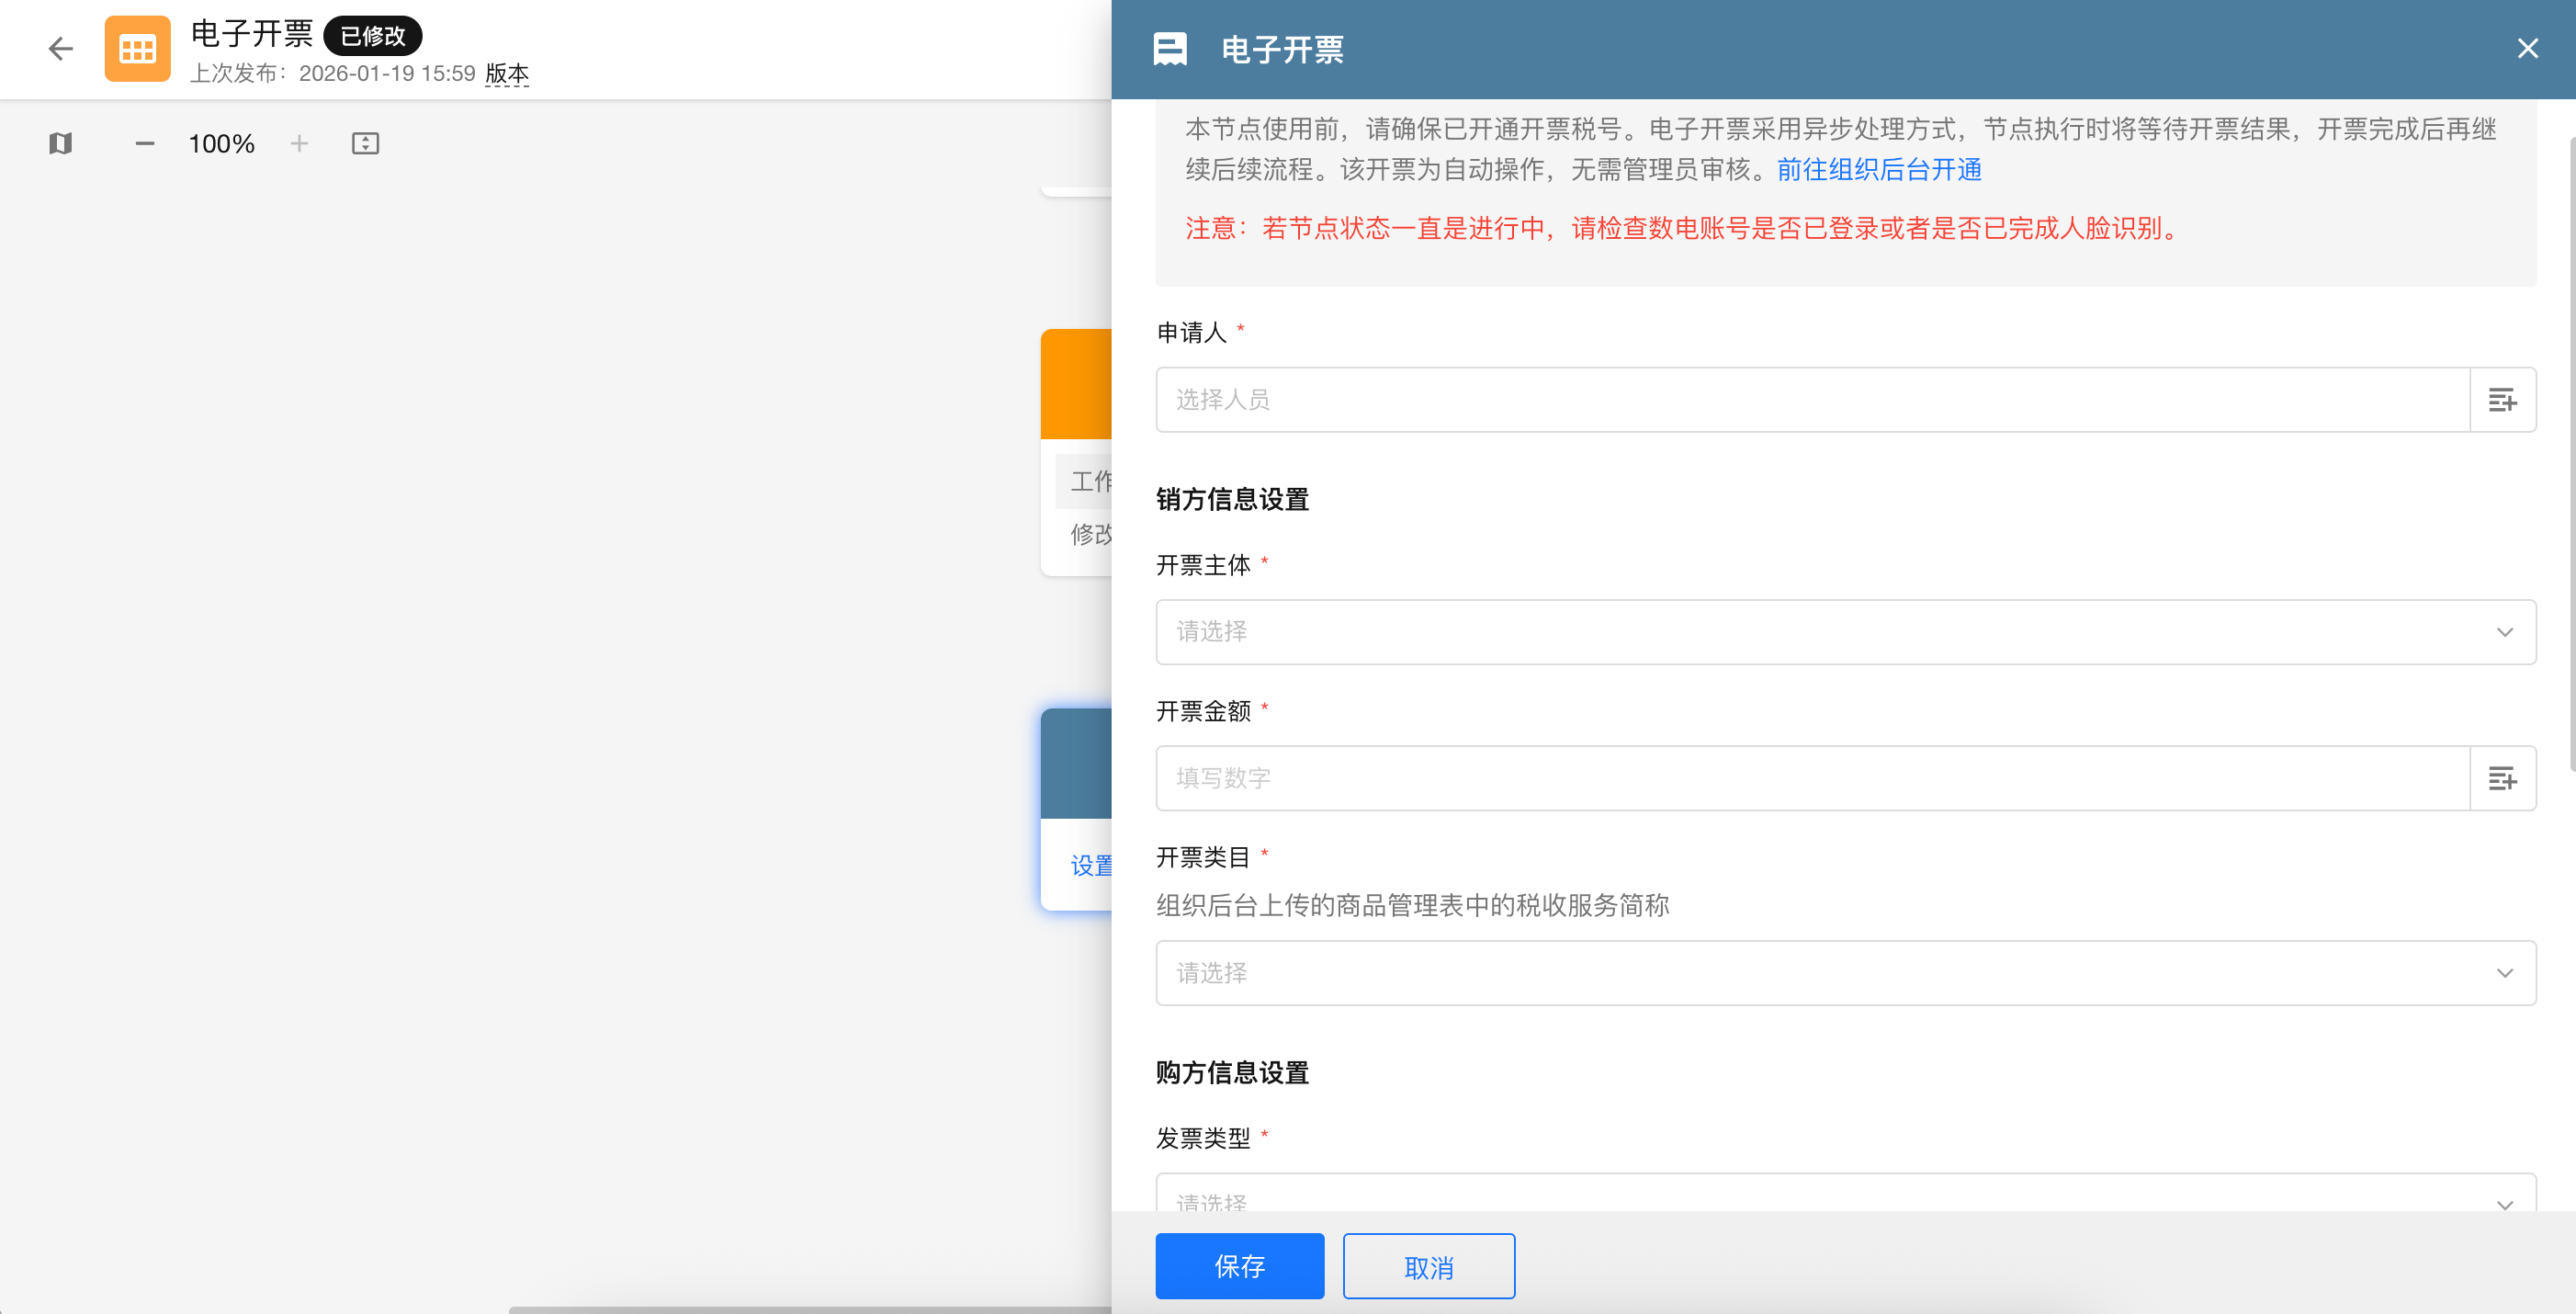Click the horizontal canvas scrollbar
The width and height of the screenshot is (2576, 1314).
808,1309
